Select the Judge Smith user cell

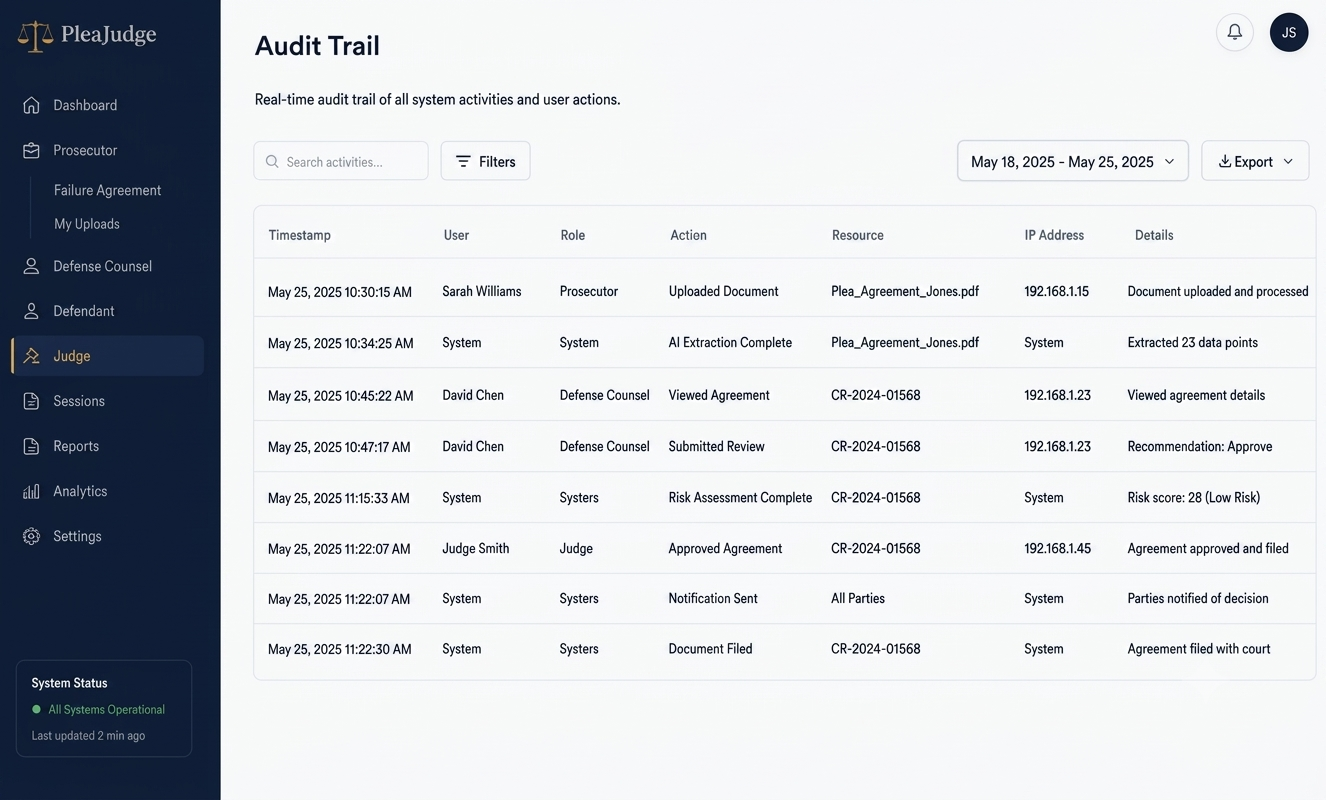point(476,548)
